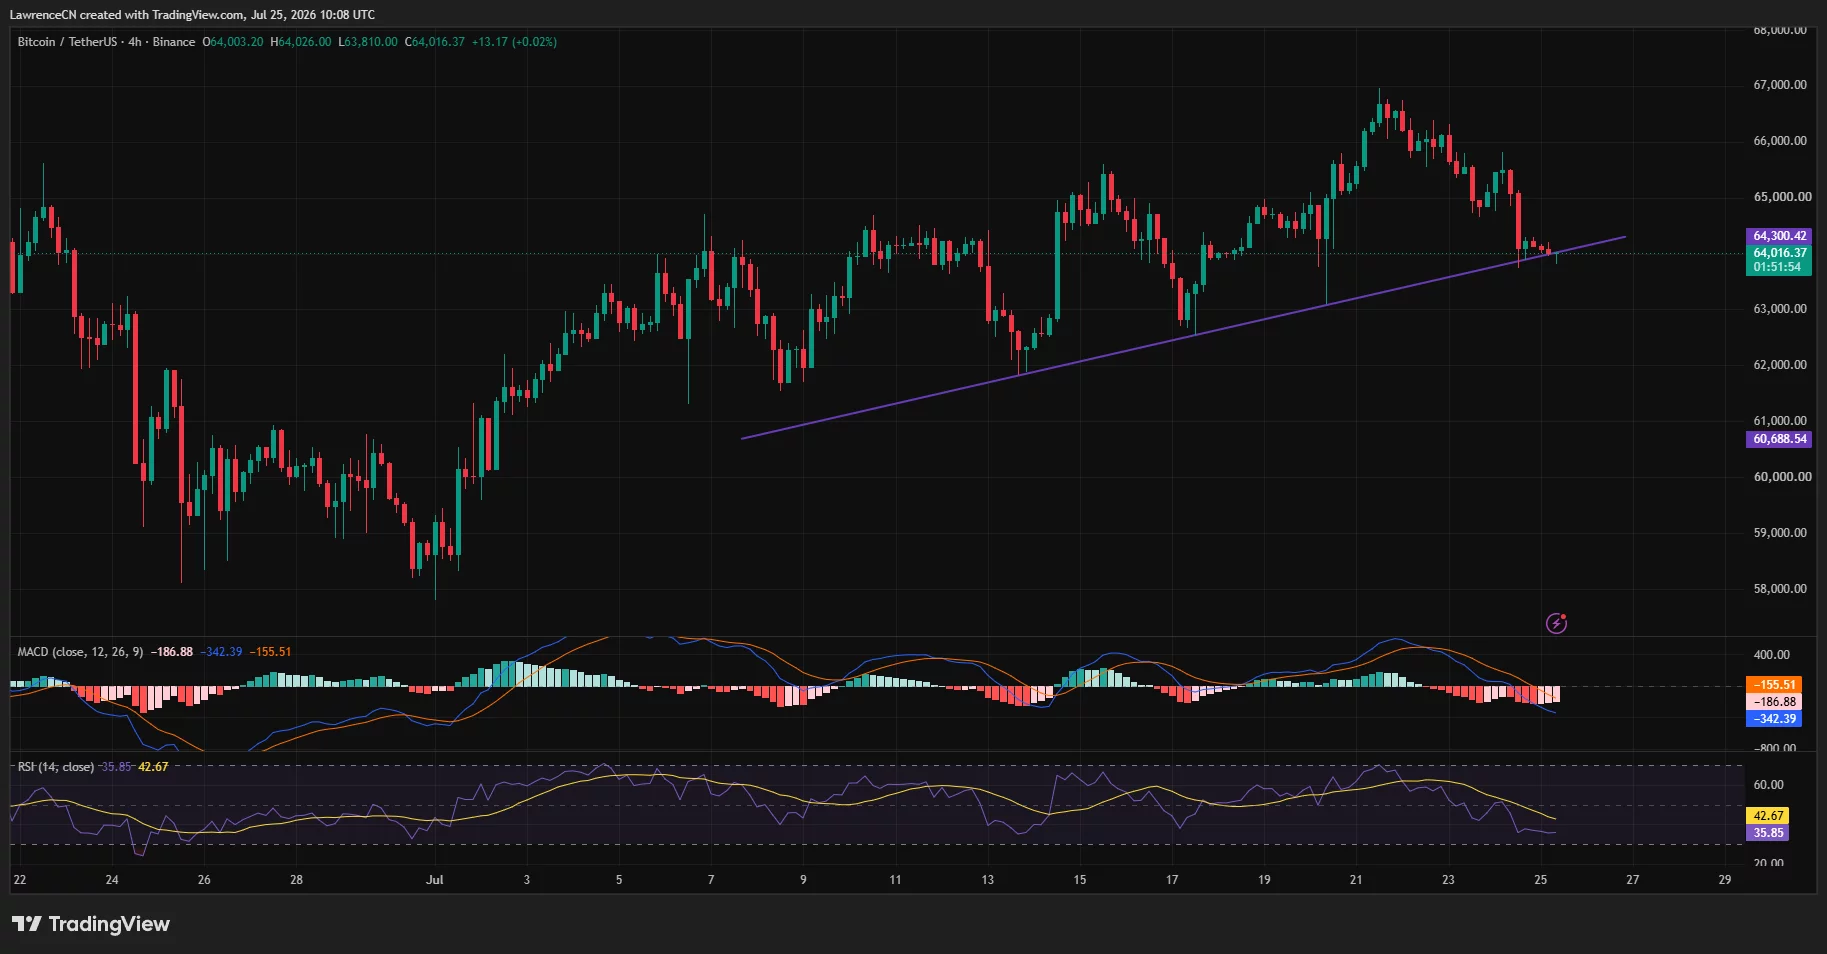Click the low value L63,810.00 in legend
This screenshot has height=954, width=1827.
pos(368,42)
